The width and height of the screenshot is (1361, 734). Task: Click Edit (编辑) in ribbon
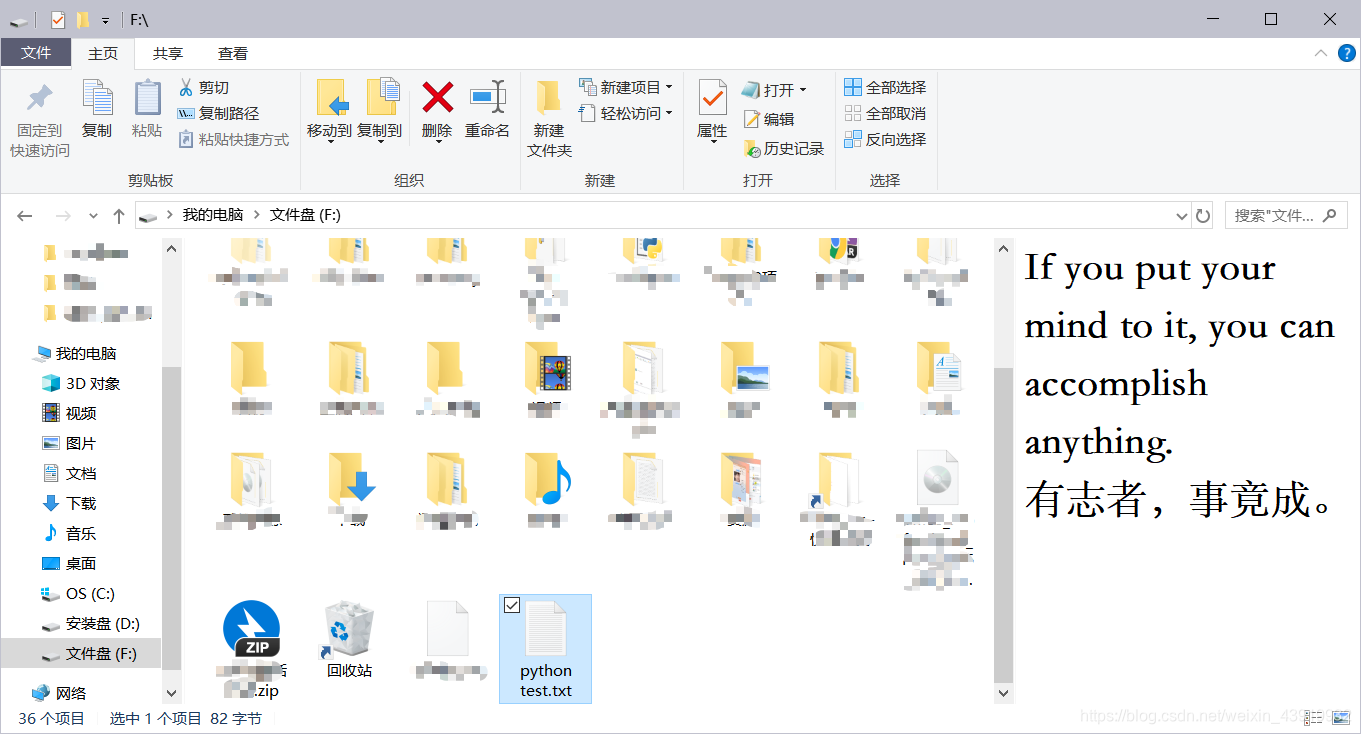tap(768, 119)
